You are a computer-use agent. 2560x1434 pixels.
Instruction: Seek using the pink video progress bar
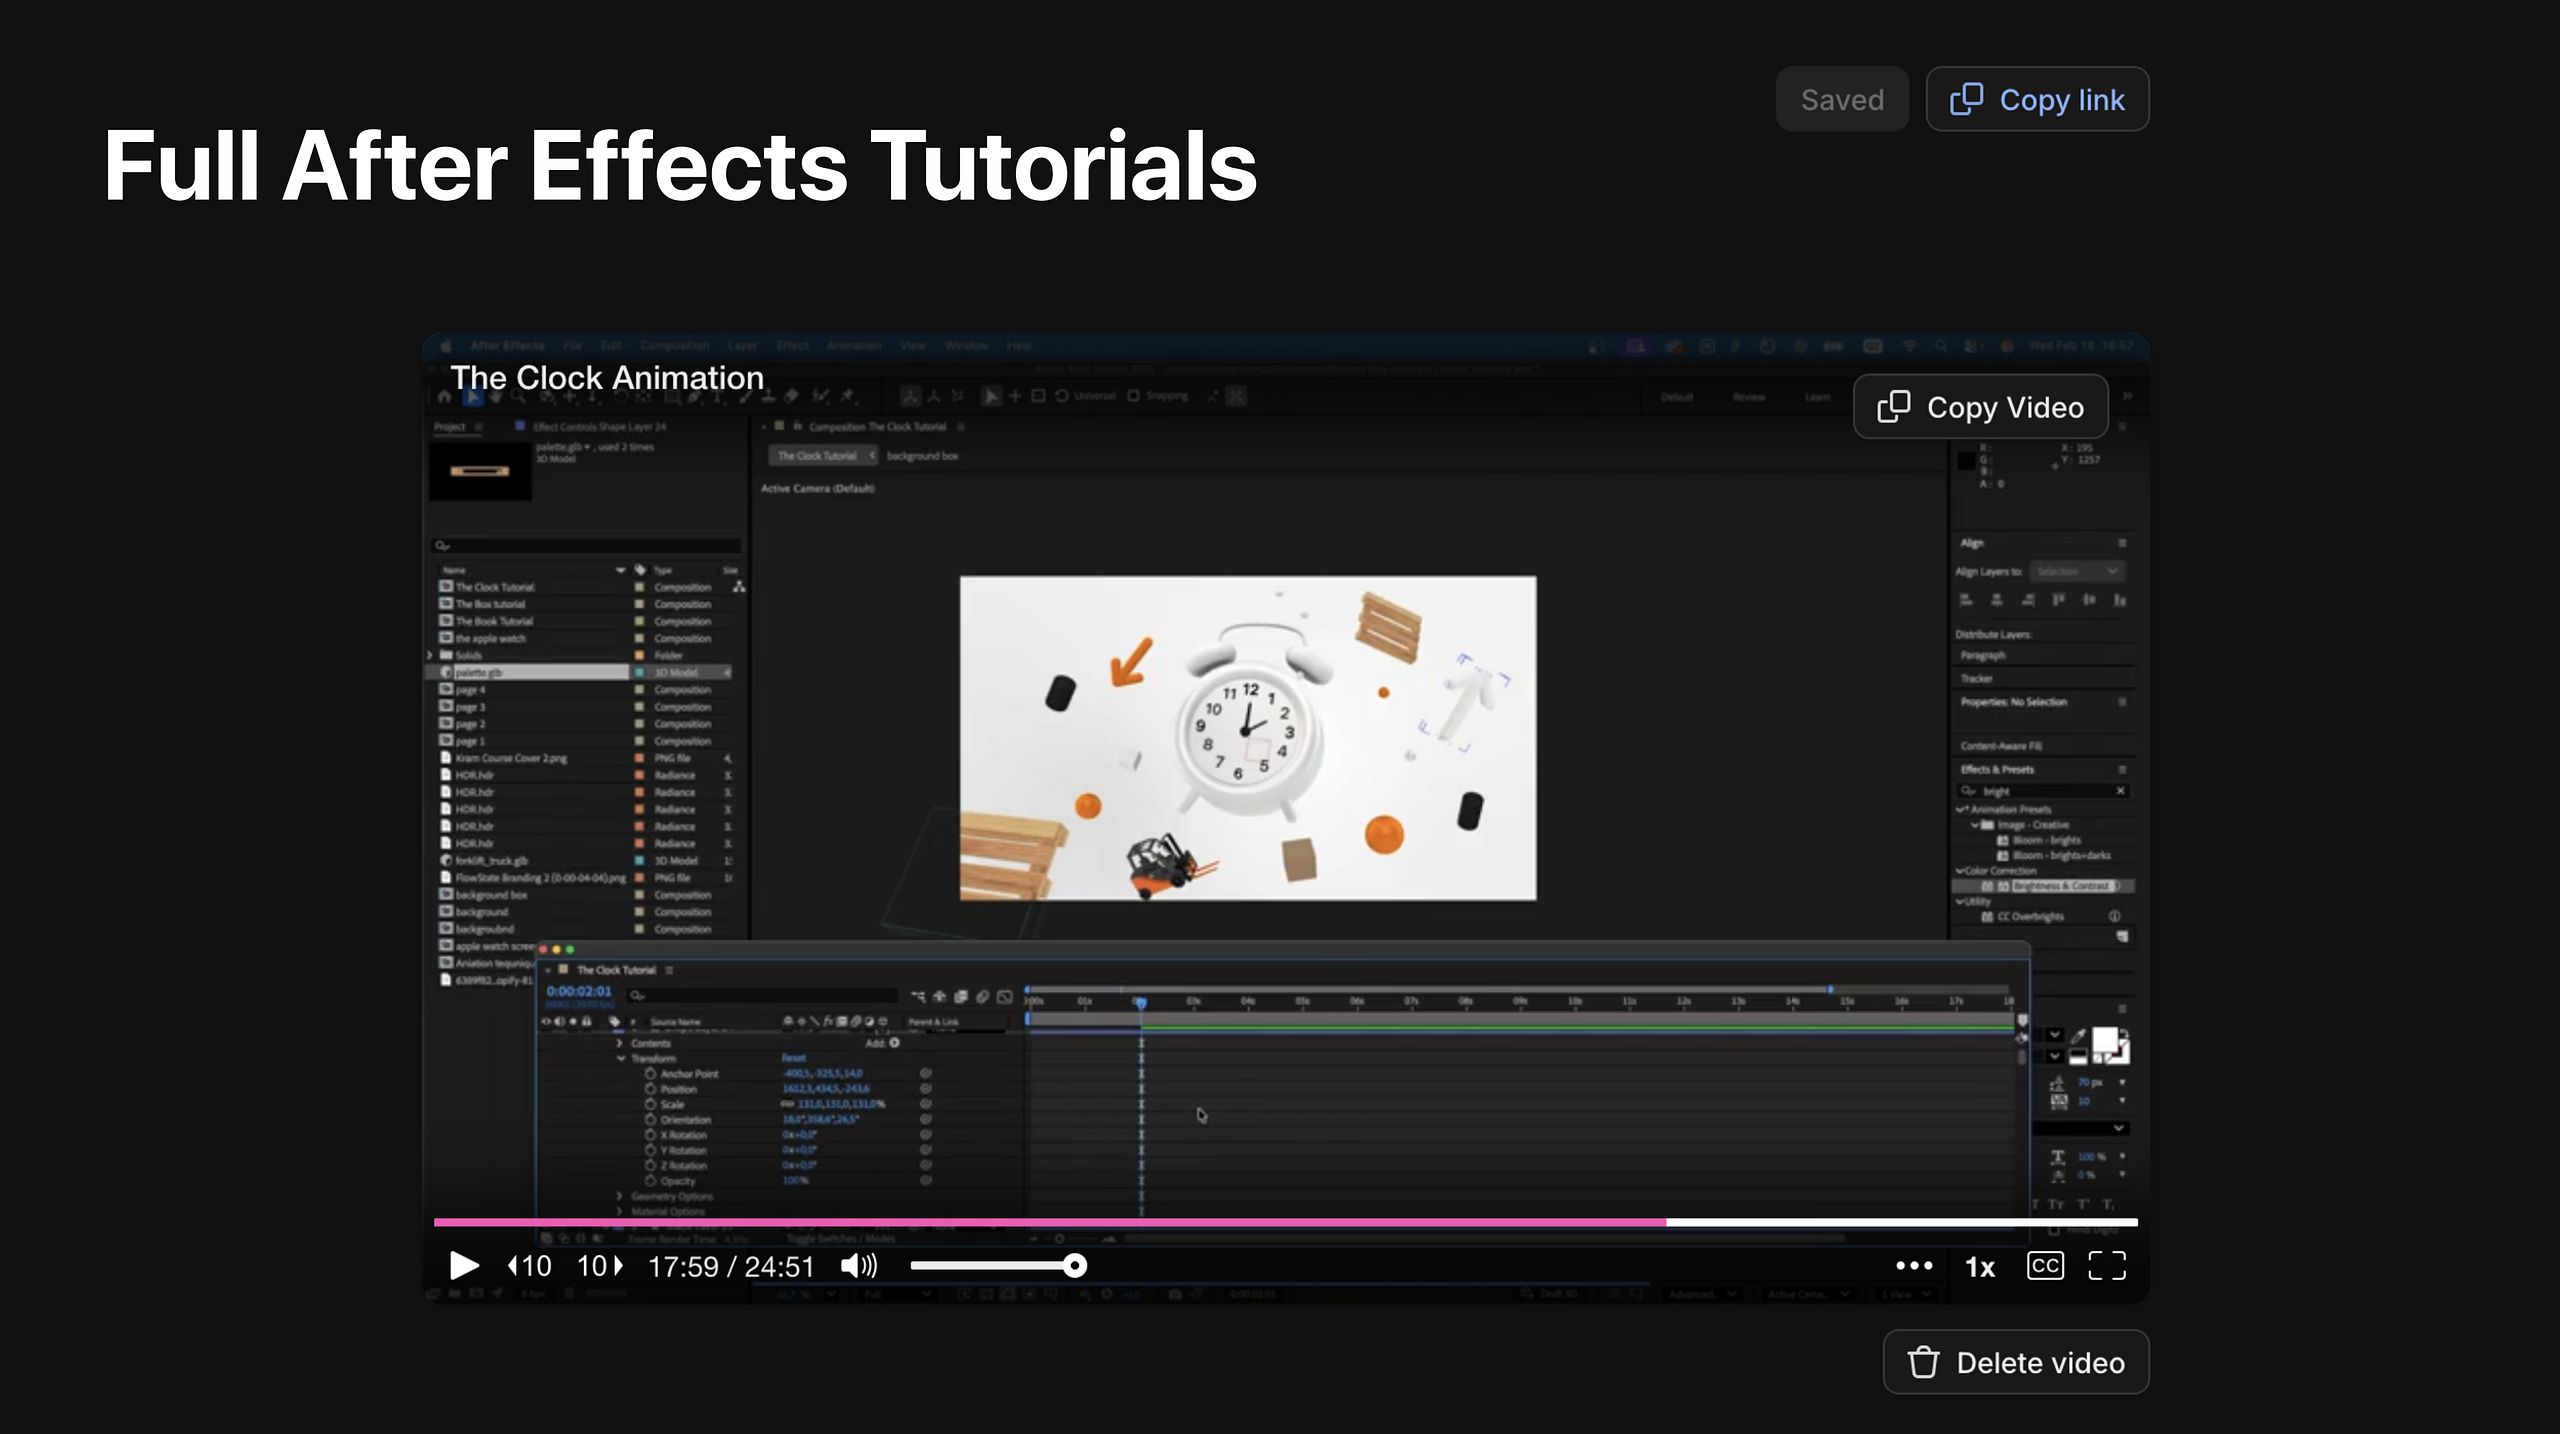tap(1286, 1222)
